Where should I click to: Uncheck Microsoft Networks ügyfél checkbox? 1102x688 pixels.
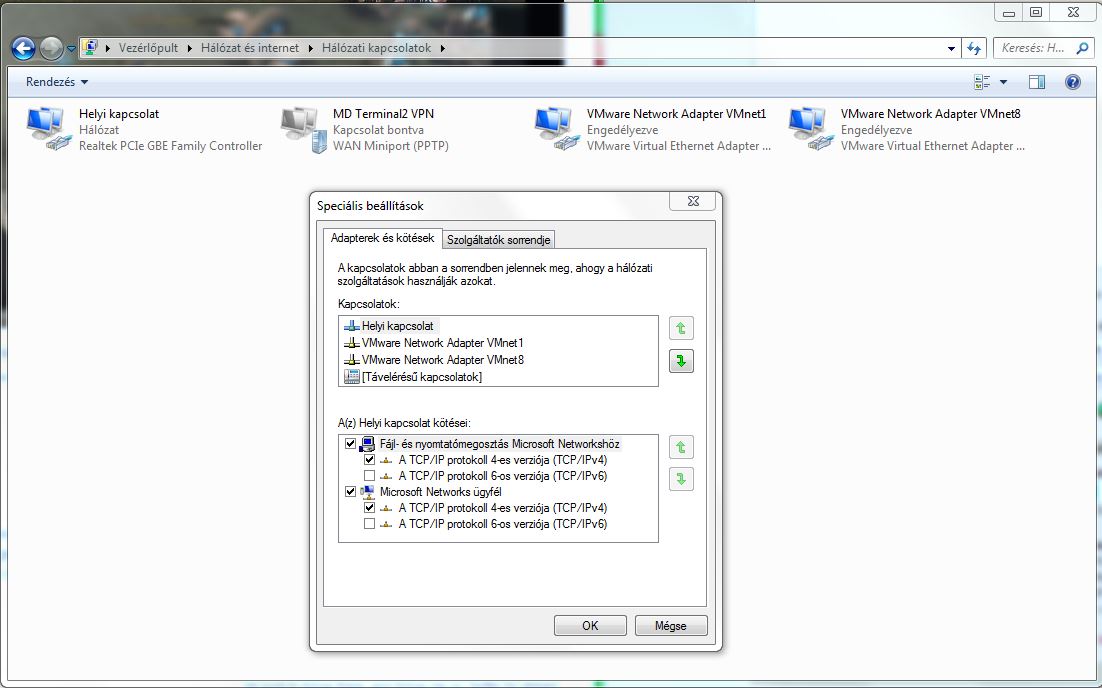[350, 491]
